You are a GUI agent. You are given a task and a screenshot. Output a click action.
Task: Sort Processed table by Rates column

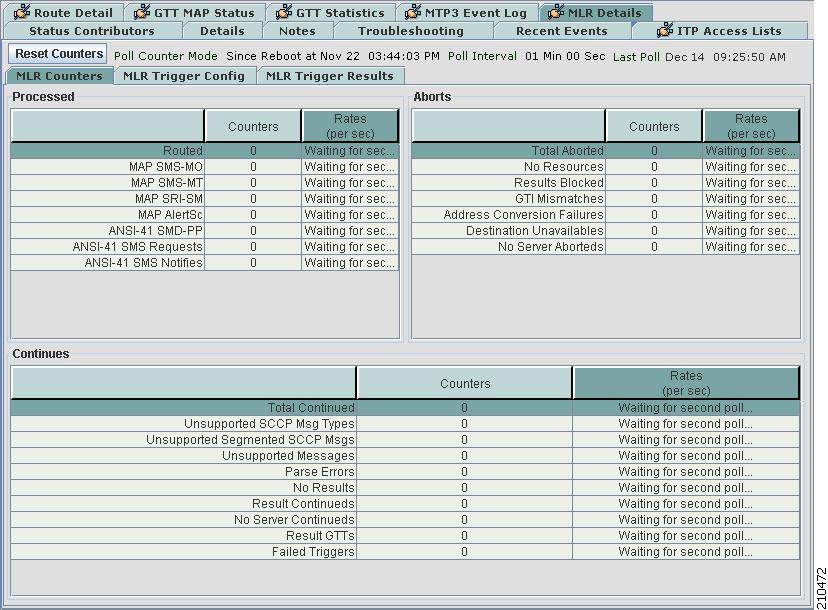pos(350,126)
